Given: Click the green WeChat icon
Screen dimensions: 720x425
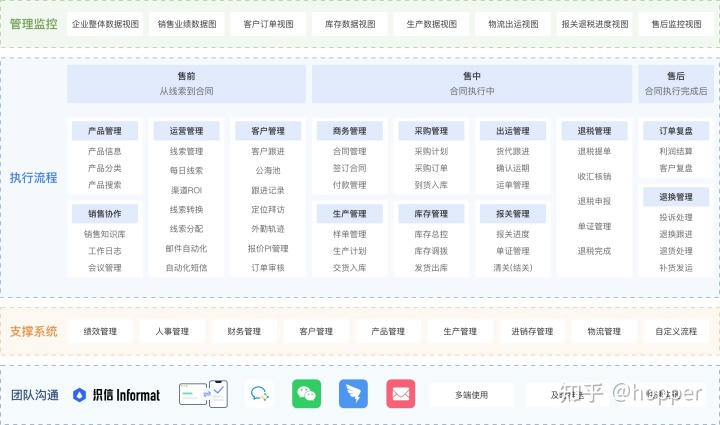Looking at the screenshot, I should coord(307,394).
